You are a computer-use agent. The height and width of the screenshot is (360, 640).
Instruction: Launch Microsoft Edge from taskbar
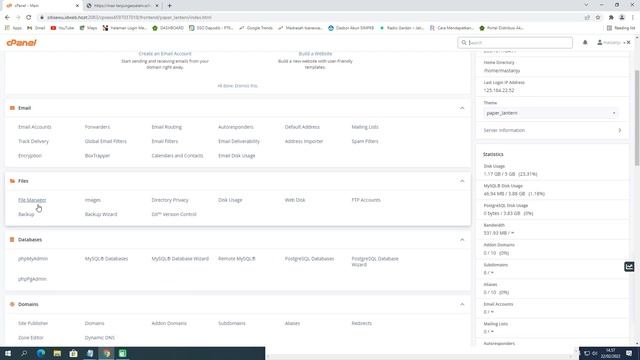[x=41, y=353]
